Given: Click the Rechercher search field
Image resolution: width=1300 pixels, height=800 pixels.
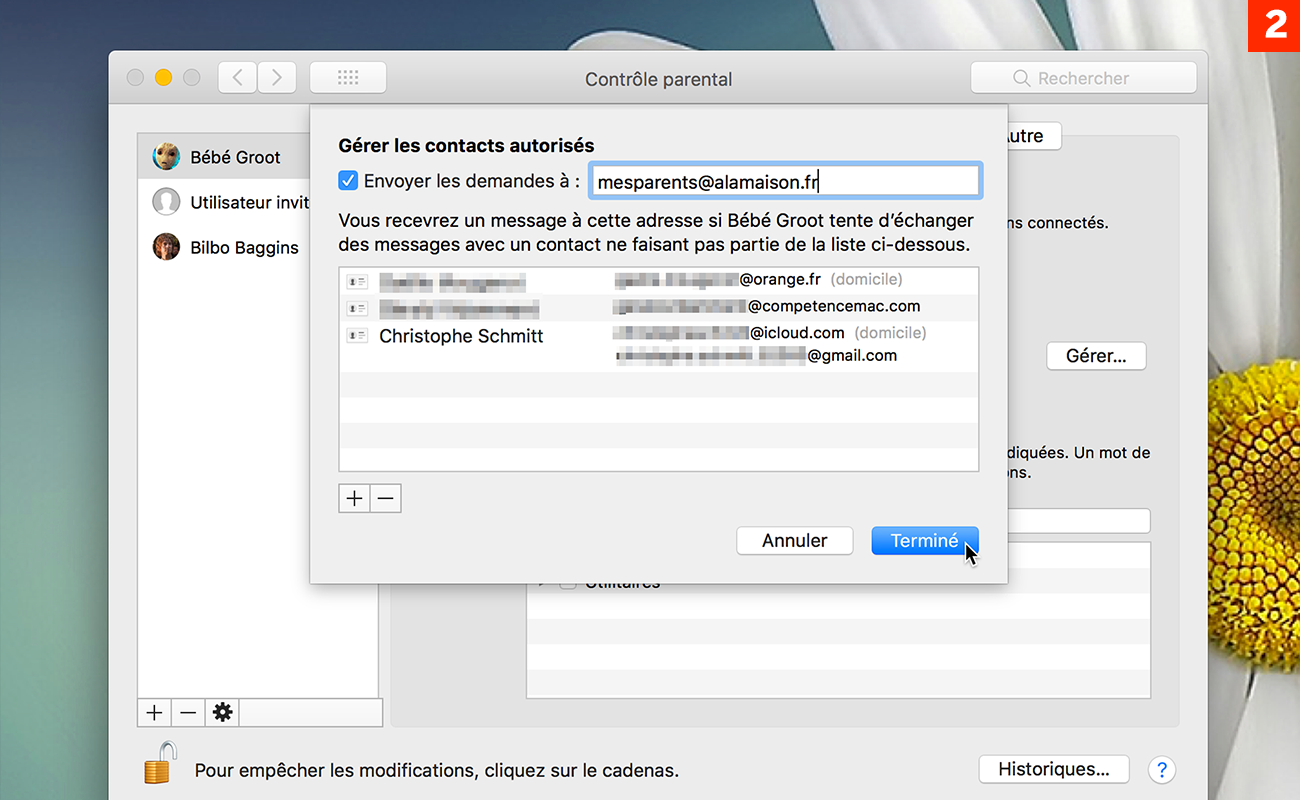Looking at the screenshot, I should [x=1084, y=78].
